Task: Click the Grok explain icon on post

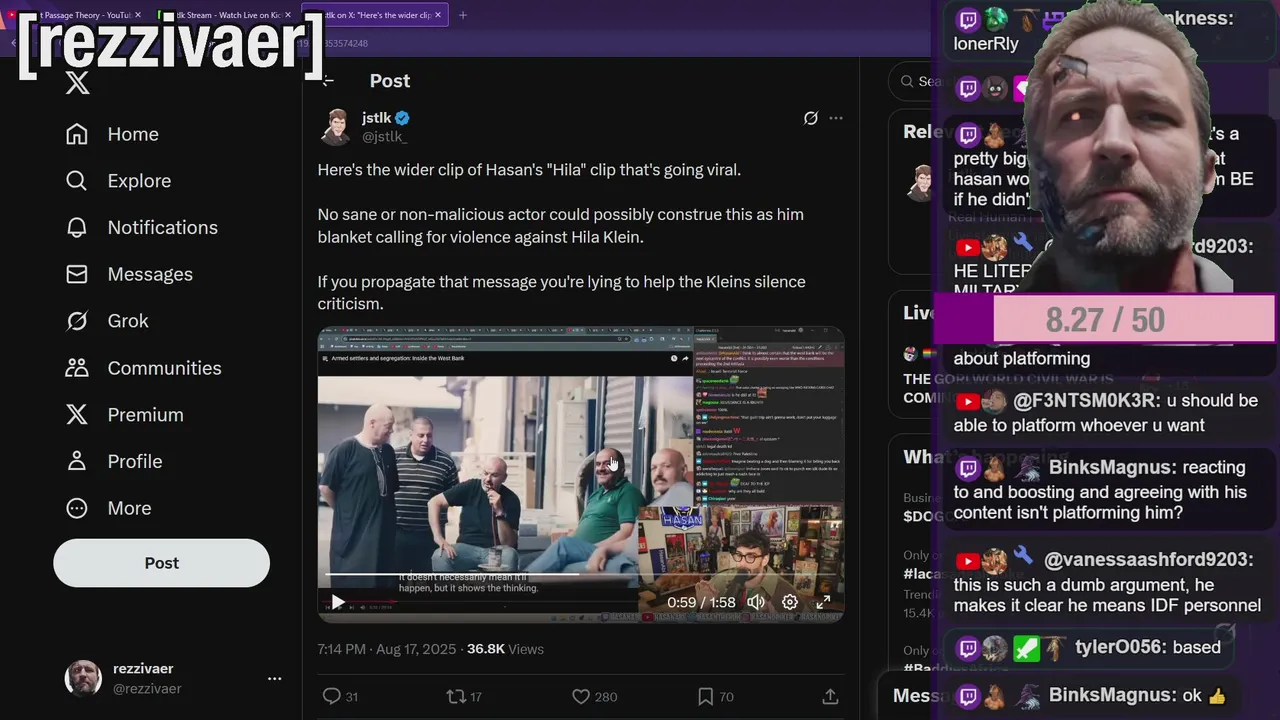Action: 811,118
